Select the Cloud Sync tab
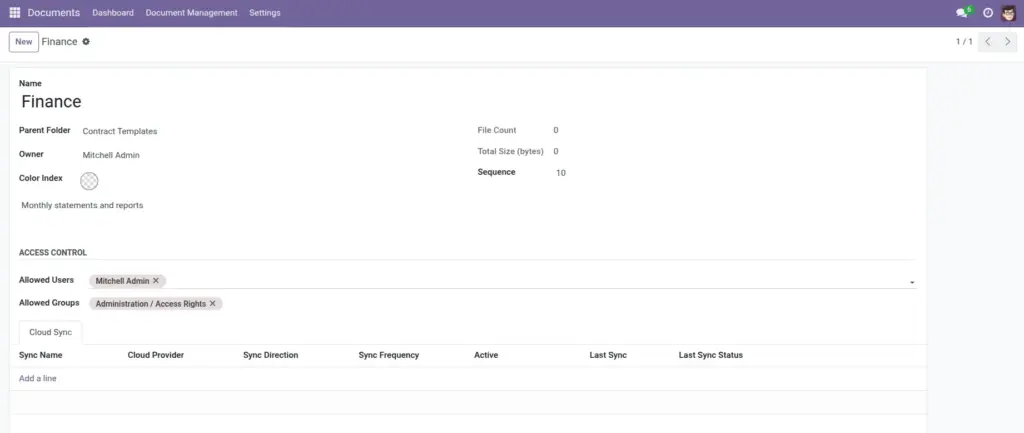The image size is (1024, 433). pos(50,332)
